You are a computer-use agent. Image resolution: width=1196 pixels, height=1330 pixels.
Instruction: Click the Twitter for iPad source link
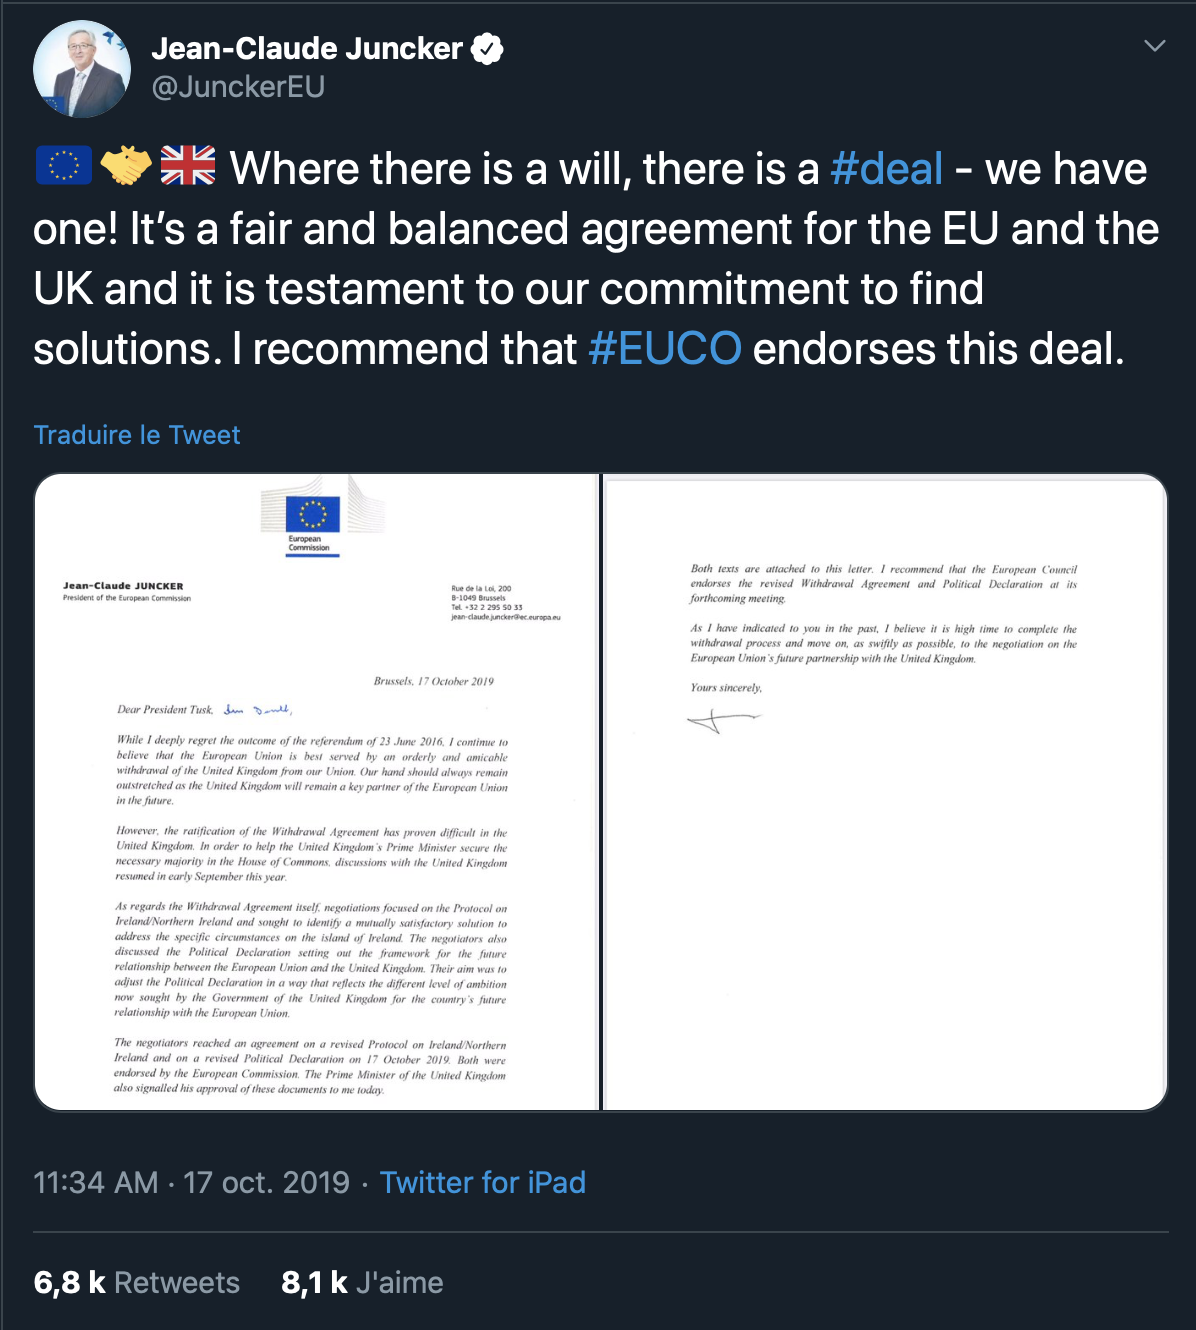click(x=482, y=1182)
